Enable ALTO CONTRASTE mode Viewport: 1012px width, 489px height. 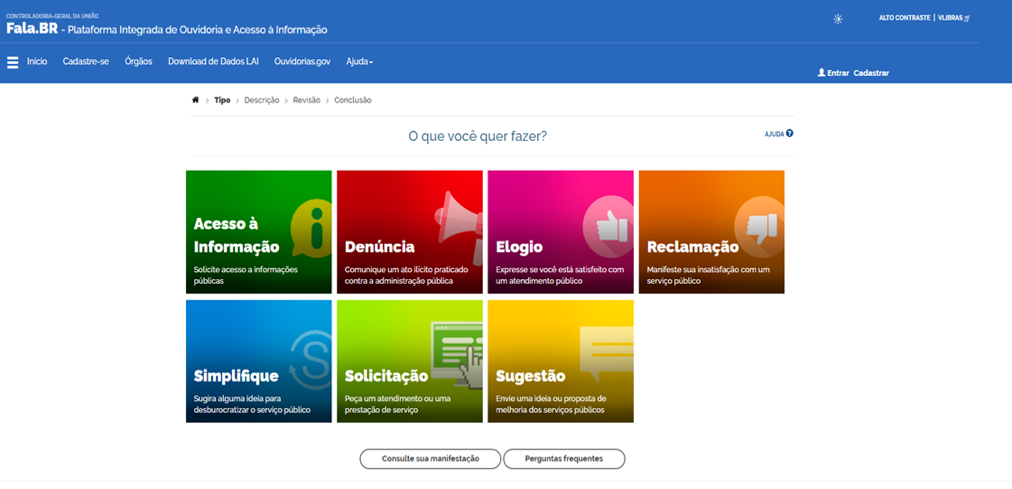point(904,18)
